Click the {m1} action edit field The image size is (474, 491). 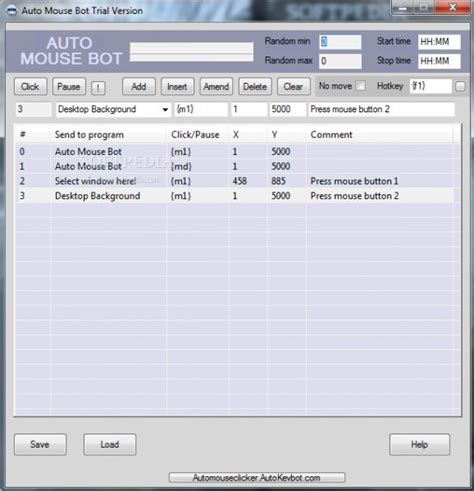pyautogui.click(x=201, y=110)
